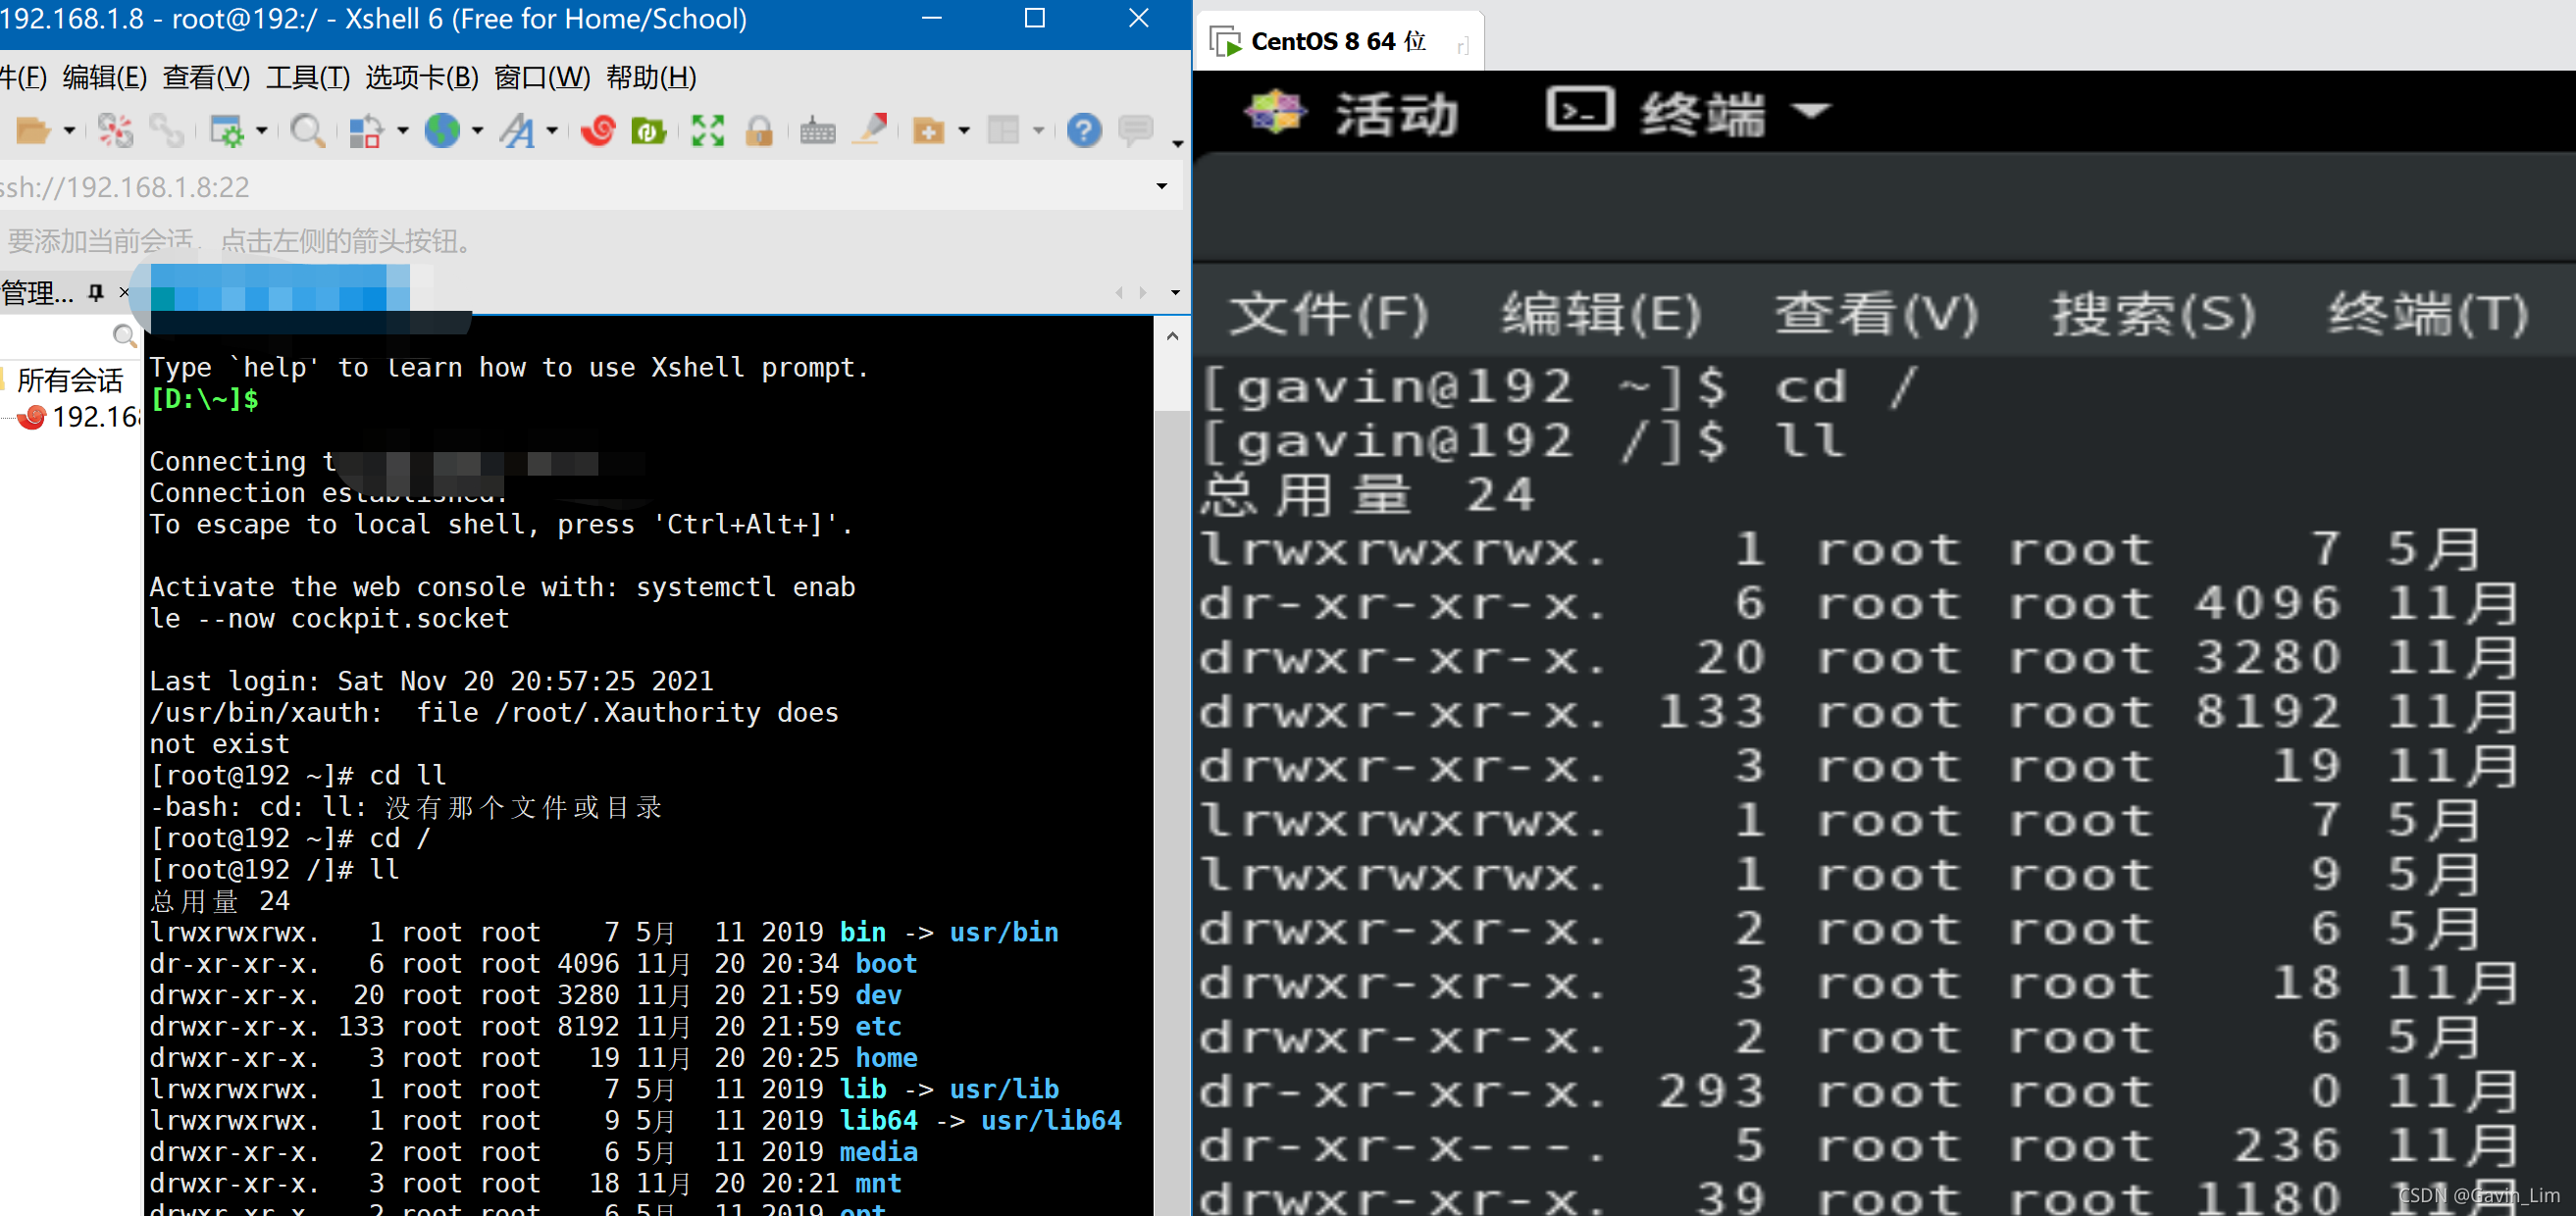Expand toolbar overflow options arrow
Image resolution: width=2576 pixels, height=1216 pixels.
click(1178, 143)
